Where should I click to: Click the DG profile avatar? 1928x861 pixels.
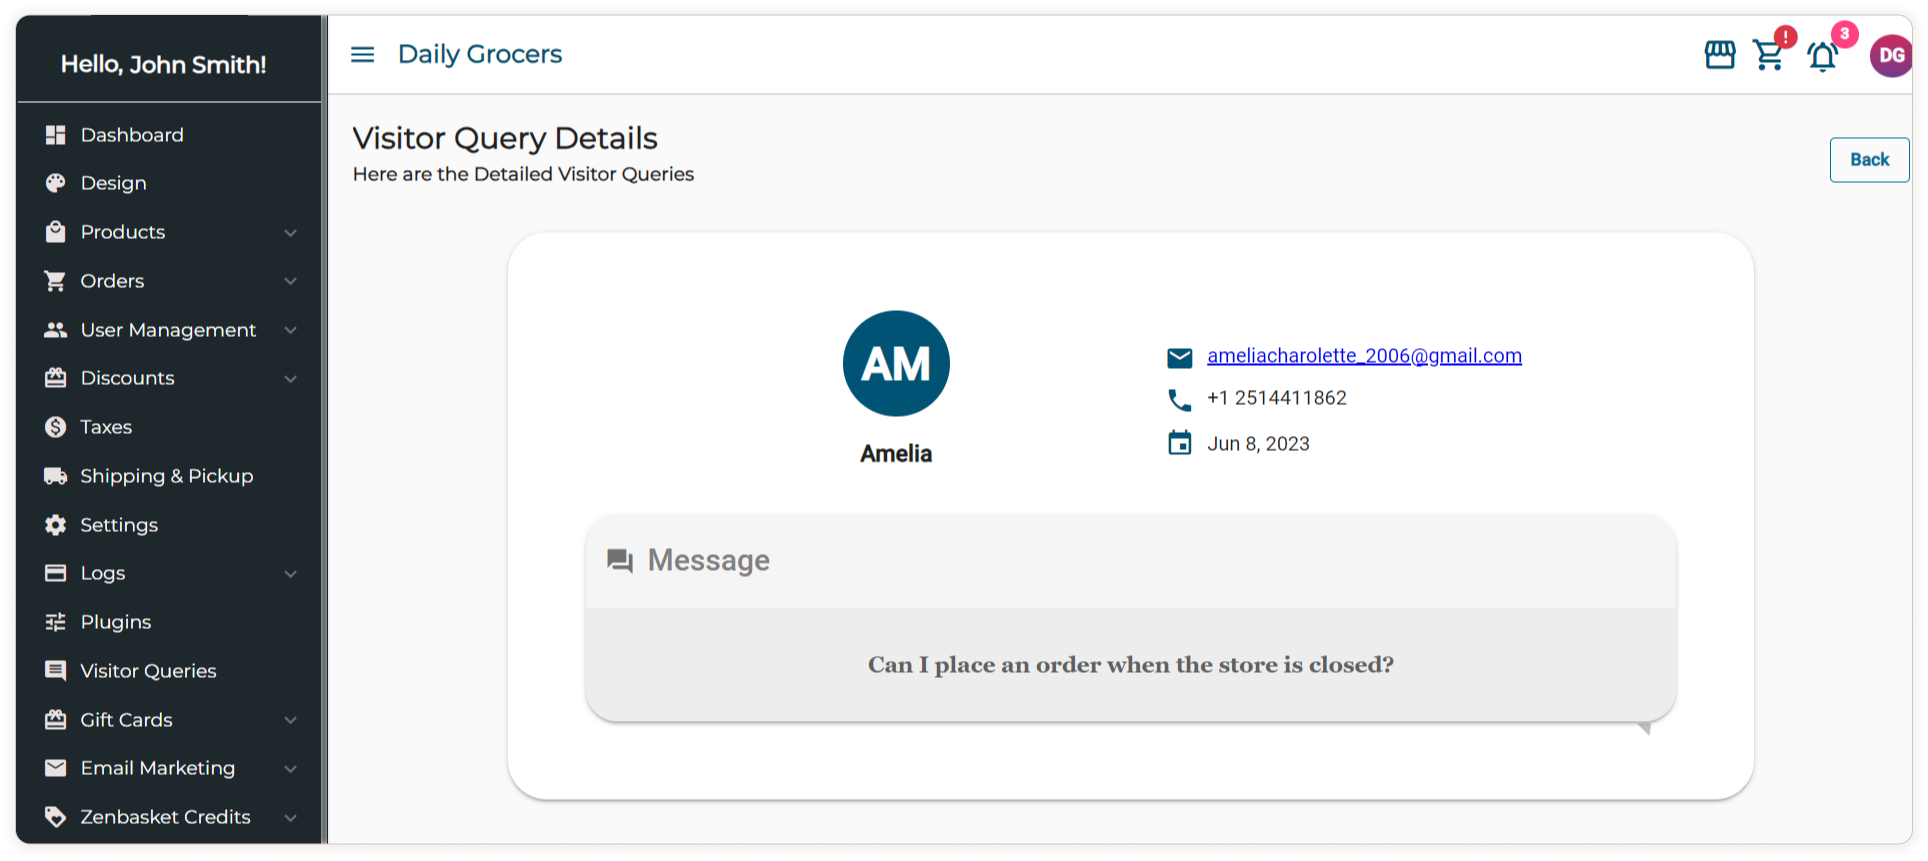tap(1890, 56)
